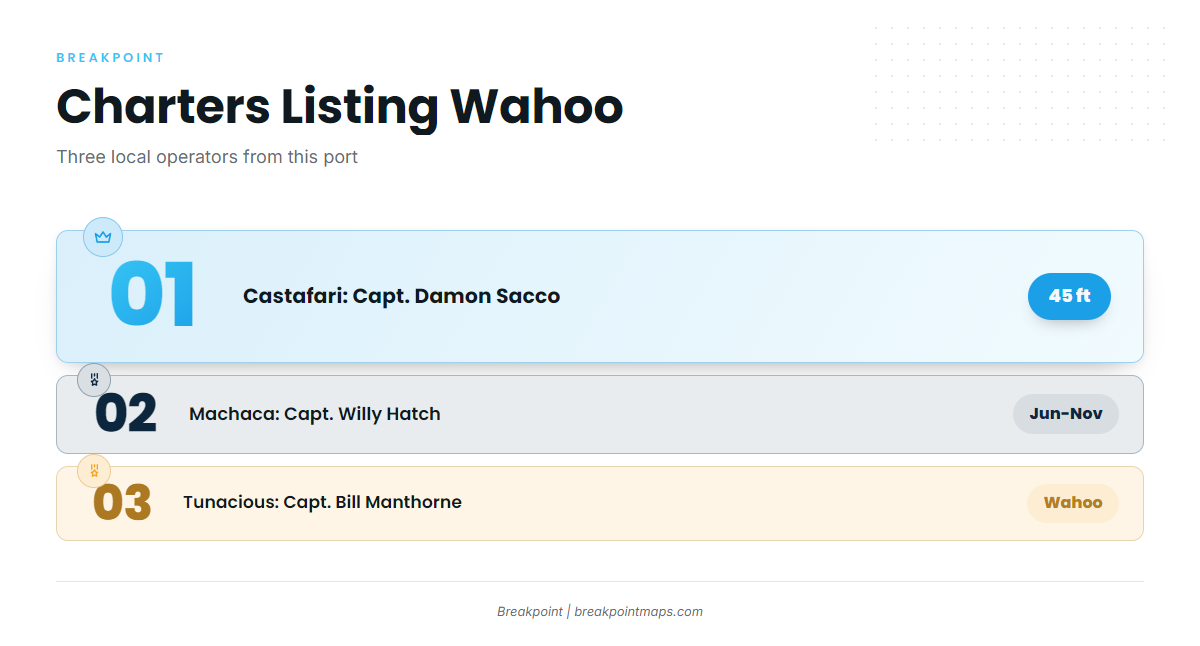Select the large 01 rank number
Viewport: 1200px width, 646px height.
(153, 296)
